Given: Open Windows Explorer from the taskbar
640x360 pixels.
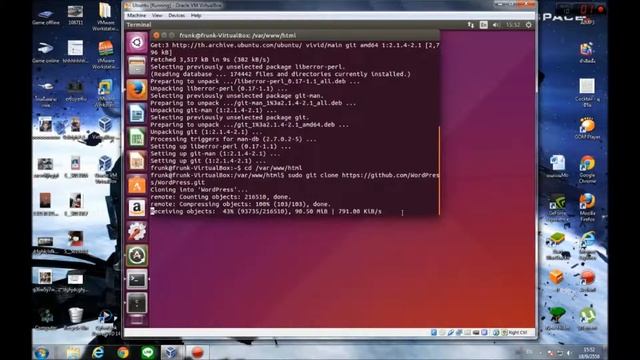Looking at the screenshot, I should point(73,353).
